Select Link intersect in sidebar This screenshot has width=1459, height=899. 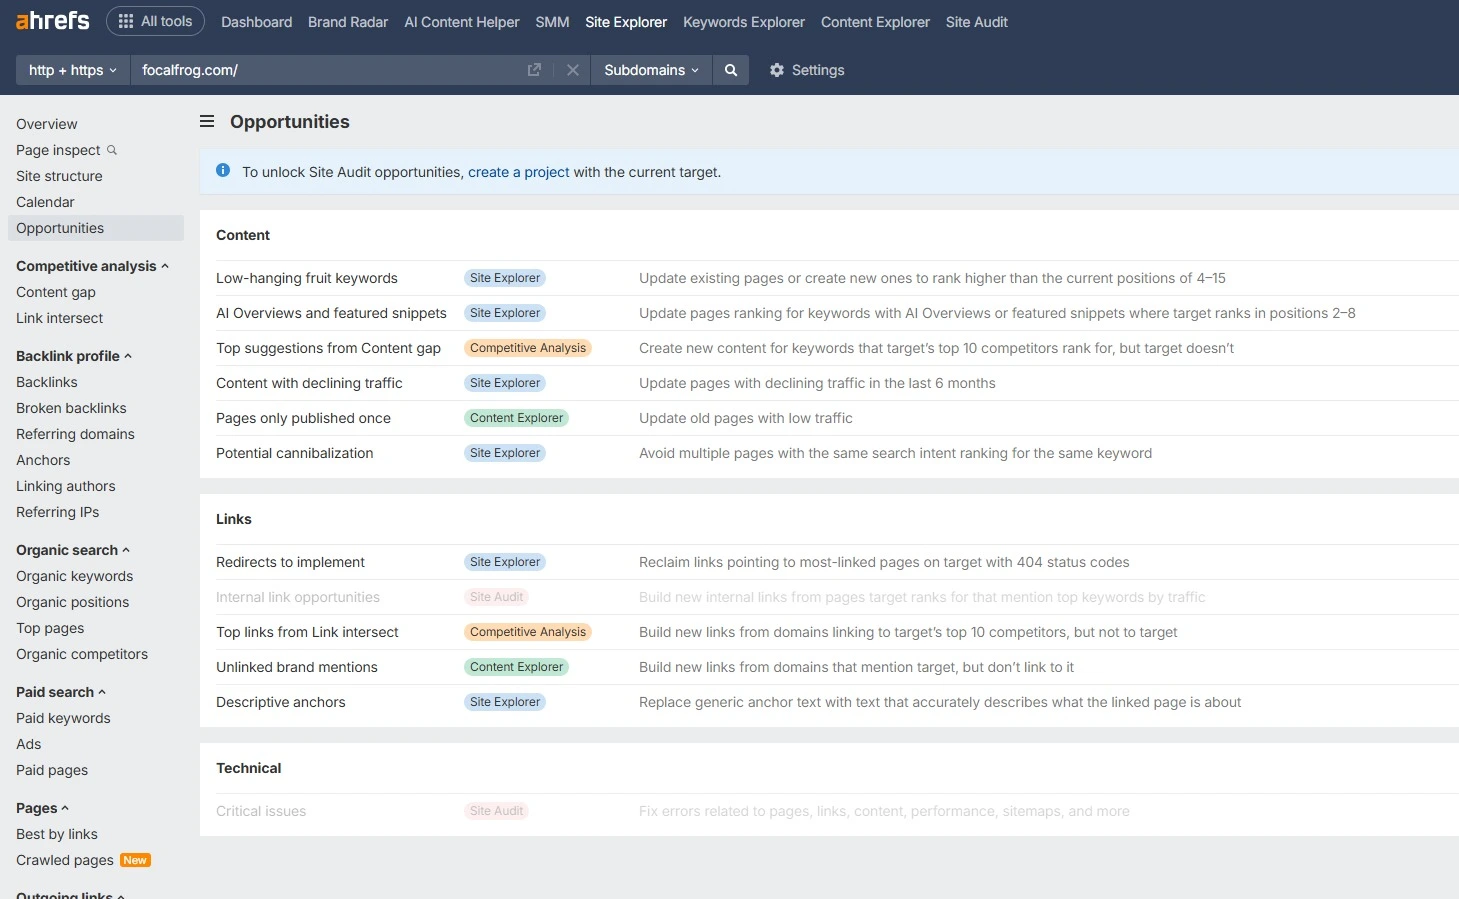[x=60, y=318]
